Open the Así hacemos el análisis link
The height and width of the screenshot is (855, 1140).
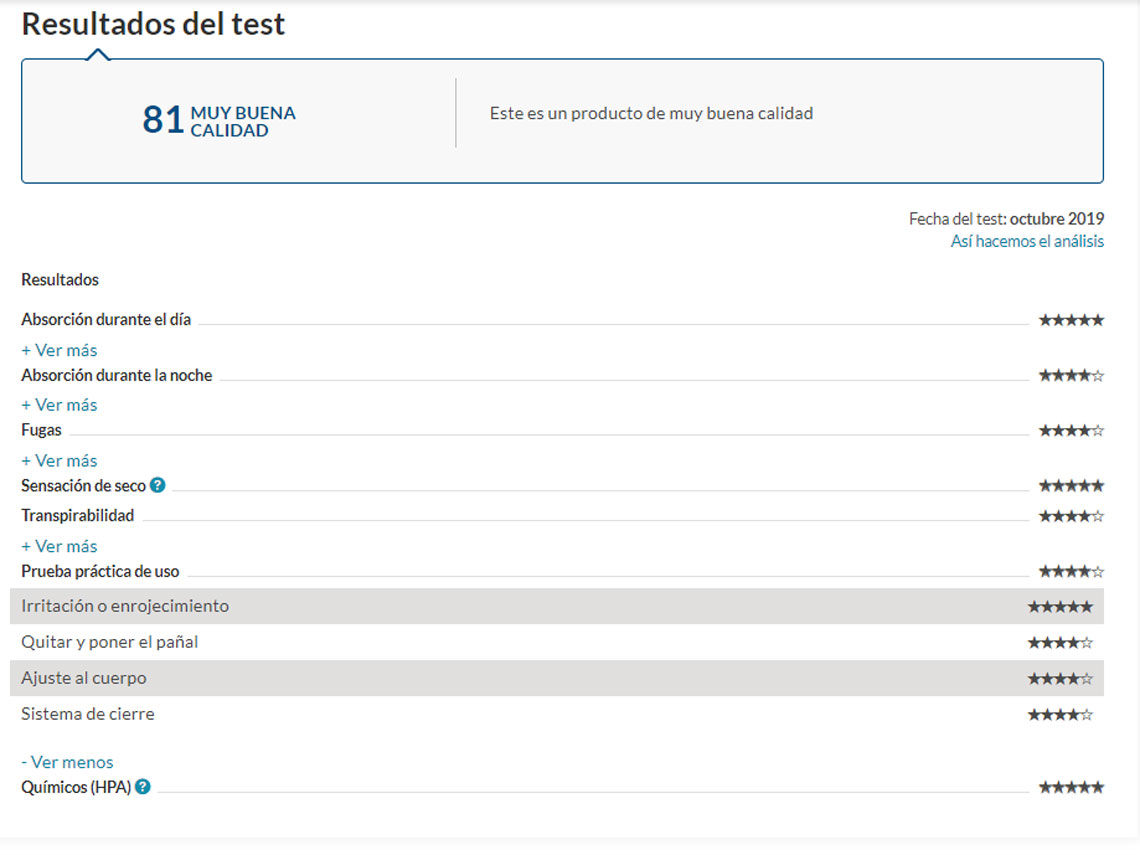point(1027,241)
